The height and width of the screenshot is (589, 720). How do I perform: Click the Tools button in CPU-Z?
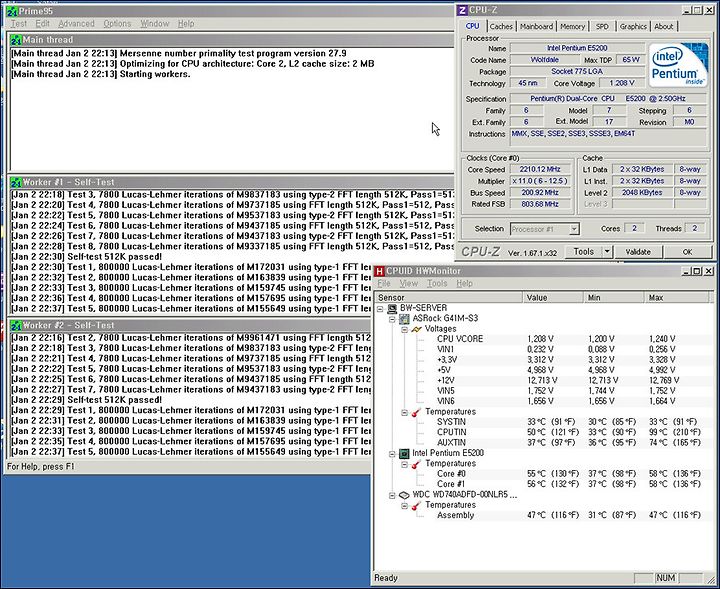click(584, 252)
